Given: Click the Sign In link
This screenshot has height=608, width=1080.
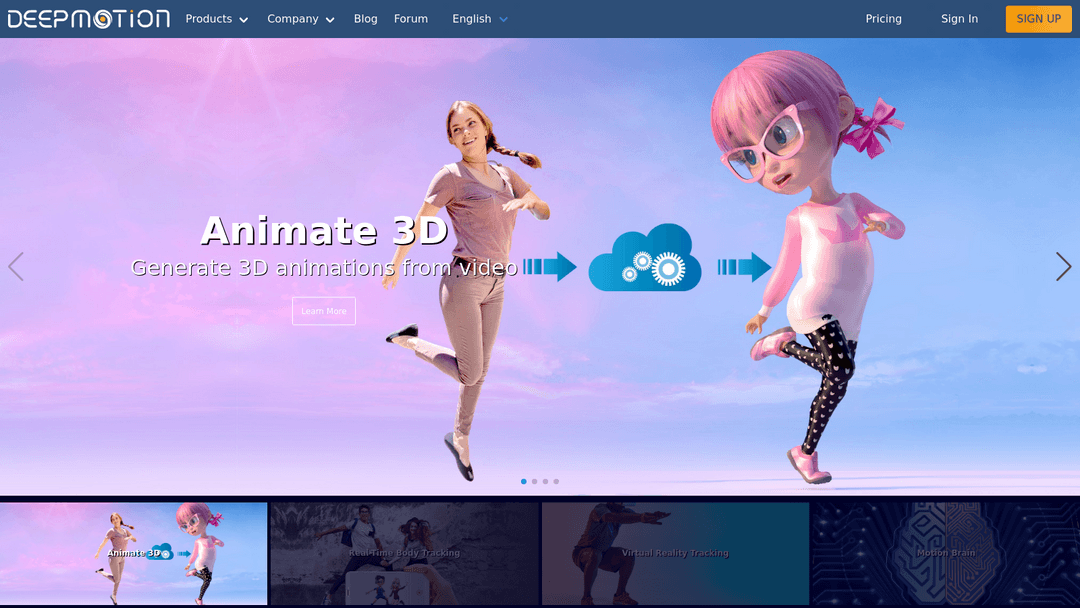Looking at the screenshot, I should click(x=959, y=18).
